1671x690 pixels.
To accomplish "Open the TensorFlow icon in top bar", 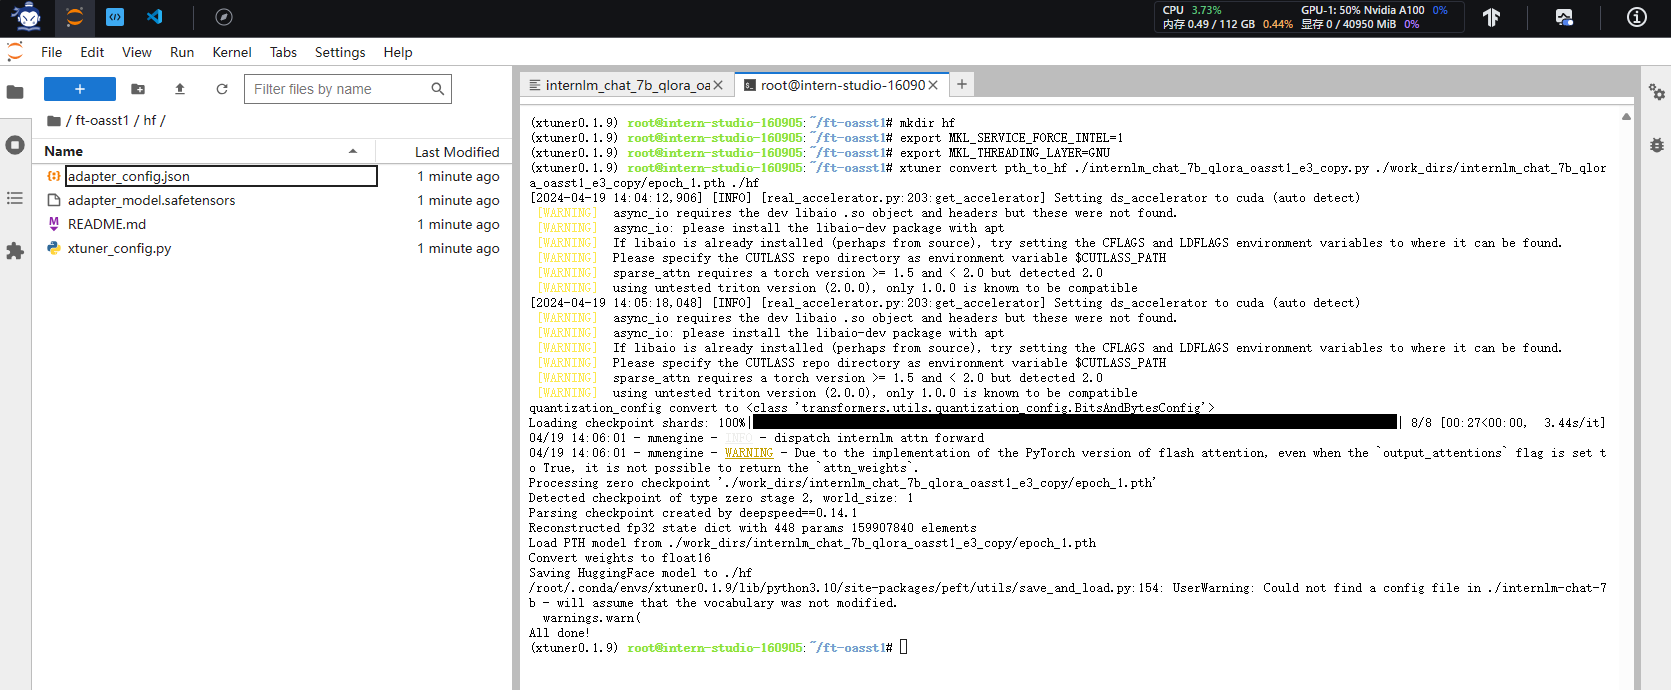I will [1491, 17].
